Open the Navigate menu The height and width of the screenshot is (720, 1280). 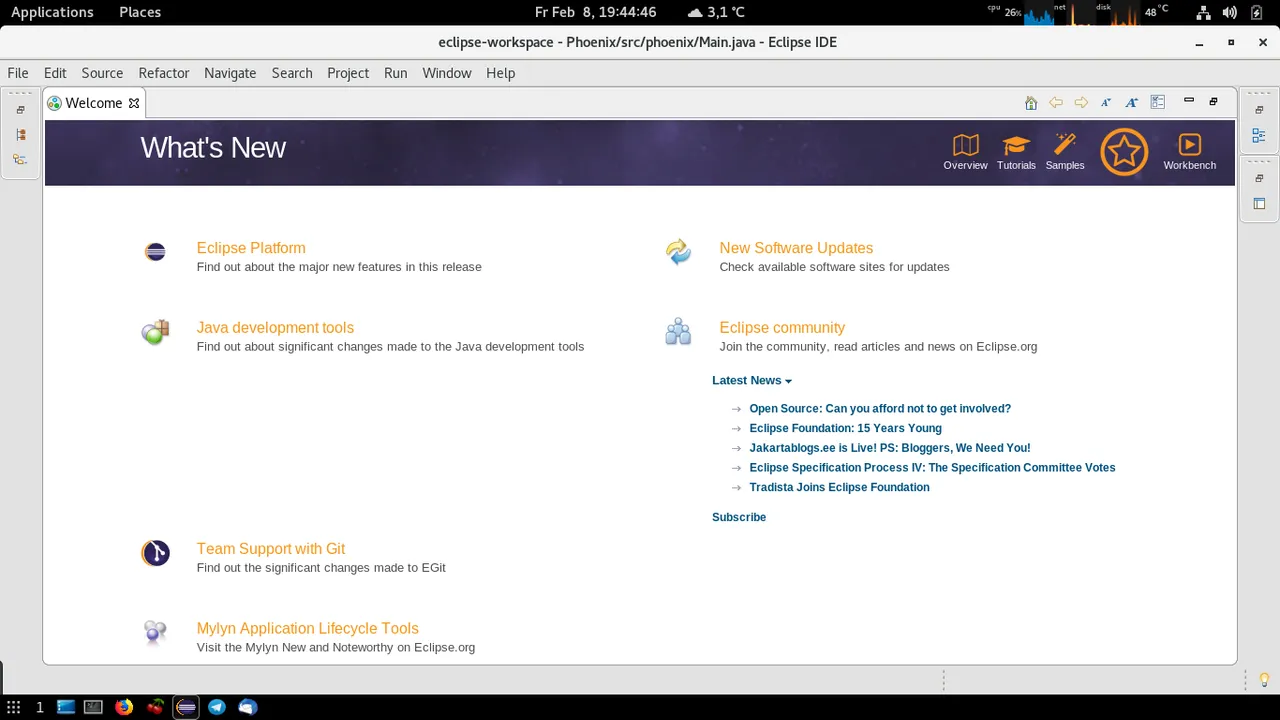[x=230, y=73]
